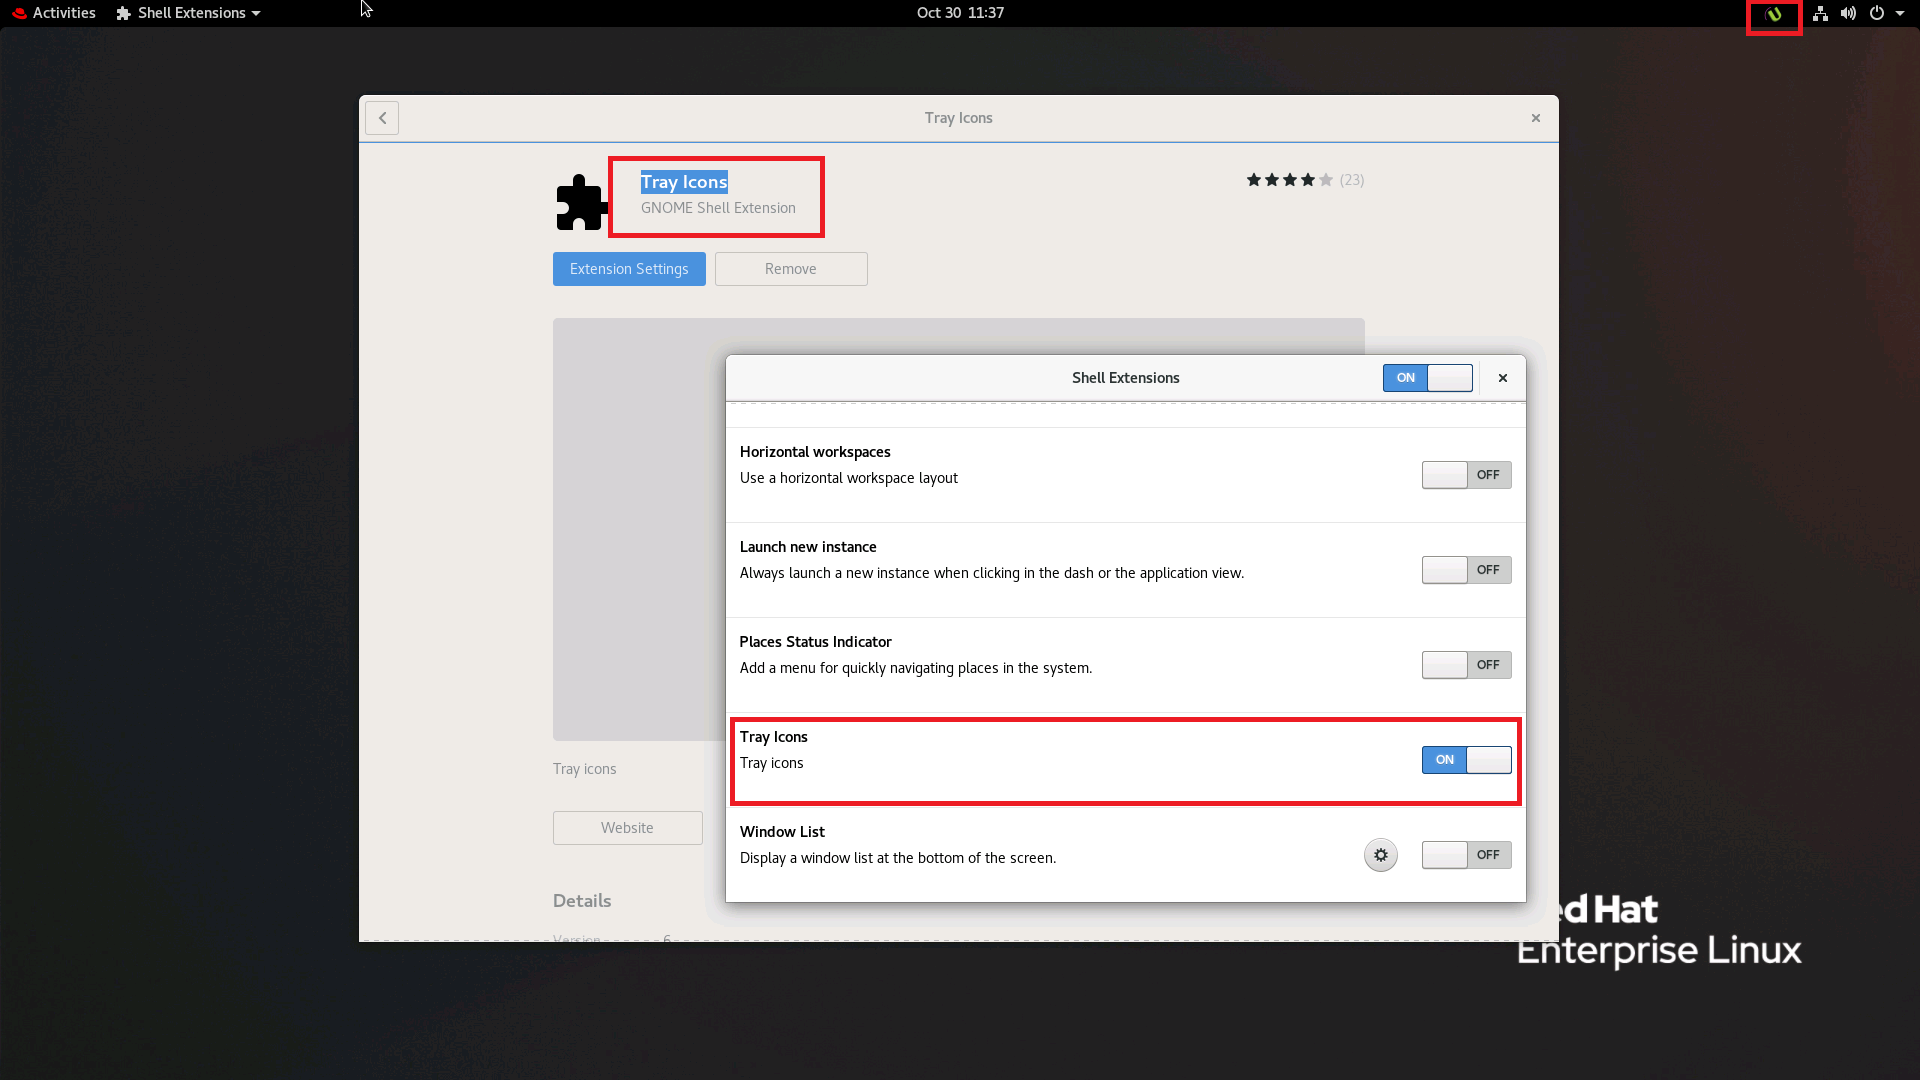Image resolution: width=1920 pixels, height=1080 pixels.
Task: Close the Shell Extensions dialog
Action: [1502, 378]
